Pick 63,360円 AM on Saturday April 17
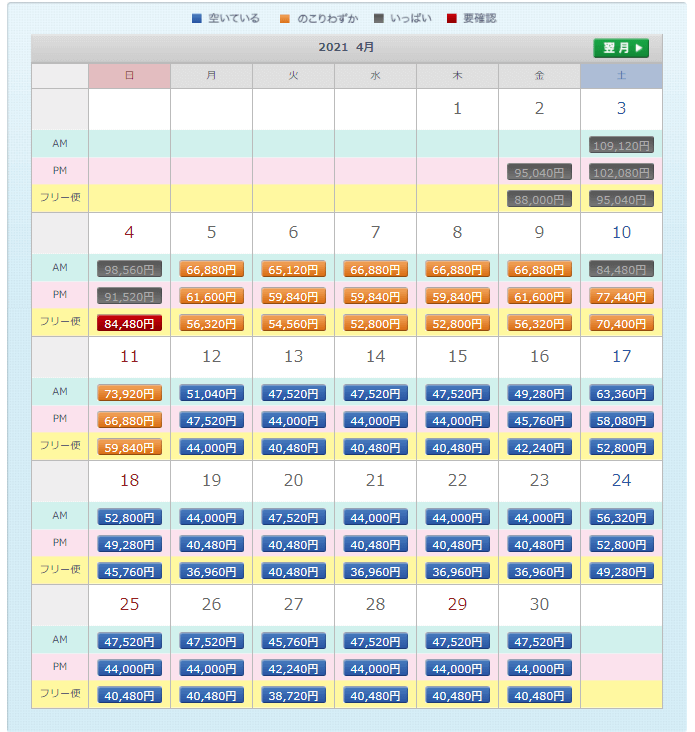This screenshot has width=695, height=732. 621,393
